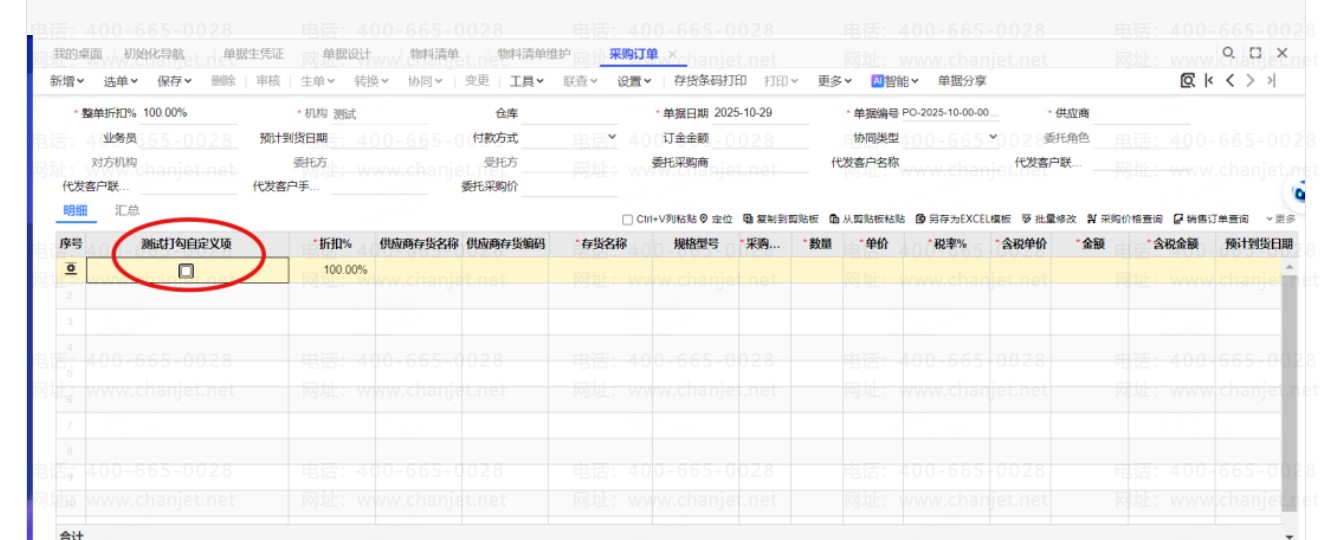Click the 仓库 input field

pos(570,114)
